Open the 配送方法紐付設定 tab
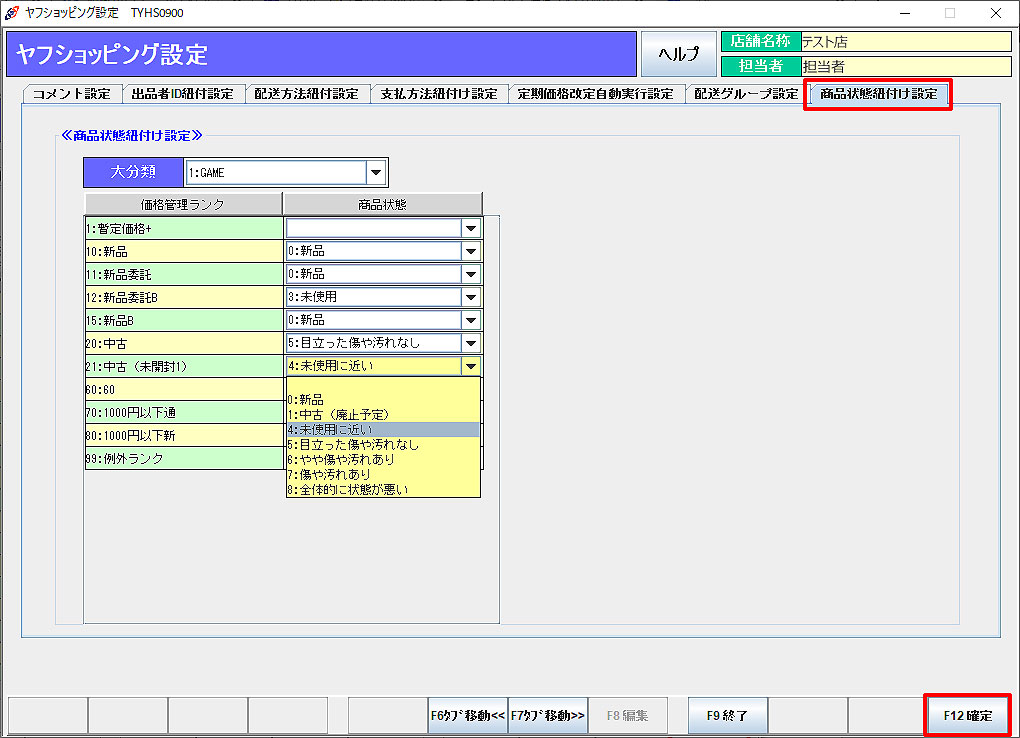Viewport: 1020px width, 738px height. [306, 94]
